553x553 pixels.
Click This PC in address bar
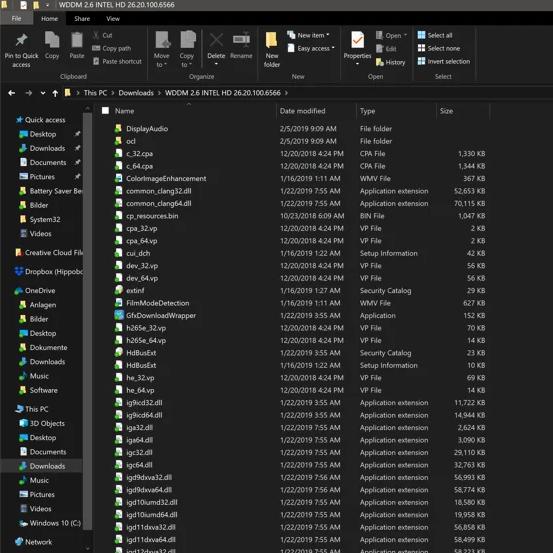[x=95, y=93]
